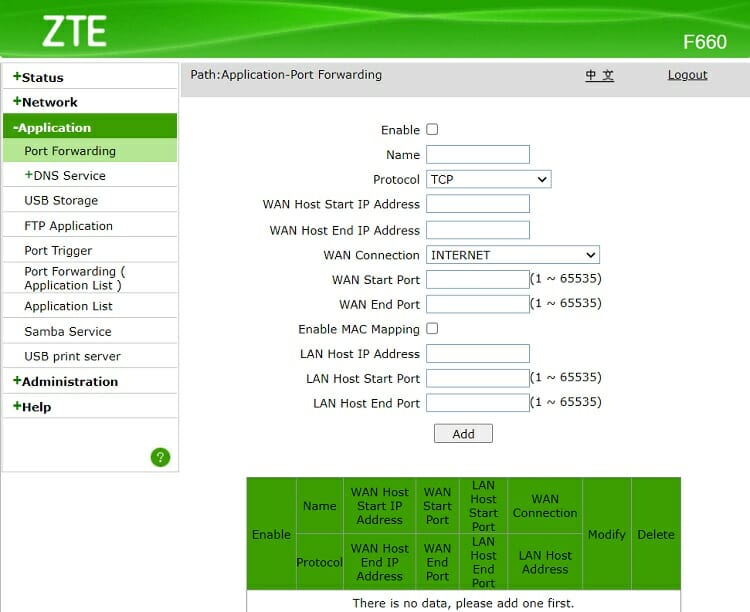Screen dimensions: 750x612
Task: Open the Protocol TCP dropdown
Action: tap(488, 180)
